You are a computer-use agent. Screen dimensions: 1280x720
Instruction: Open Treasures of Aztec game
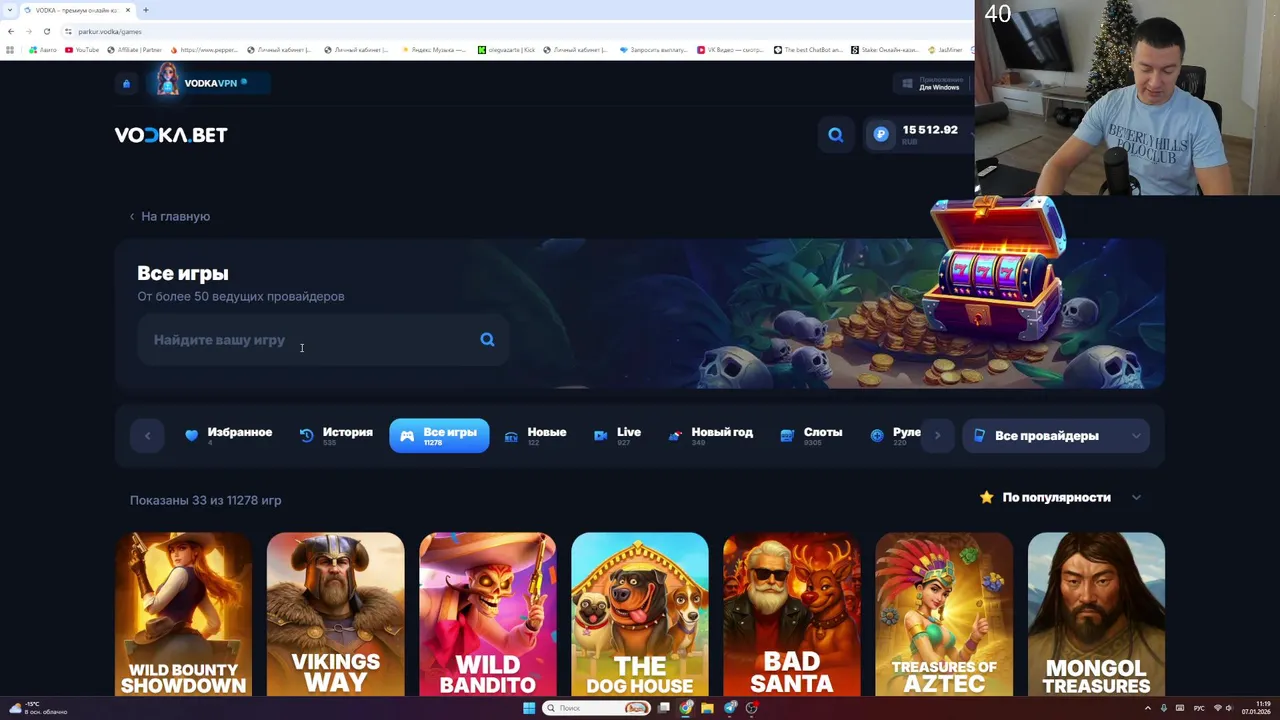pos(944,614)
